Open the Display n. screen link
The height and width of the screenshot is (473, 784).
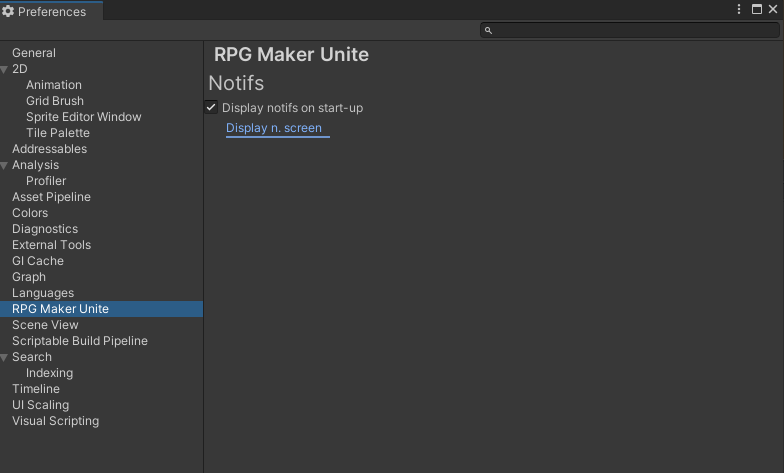274,128
